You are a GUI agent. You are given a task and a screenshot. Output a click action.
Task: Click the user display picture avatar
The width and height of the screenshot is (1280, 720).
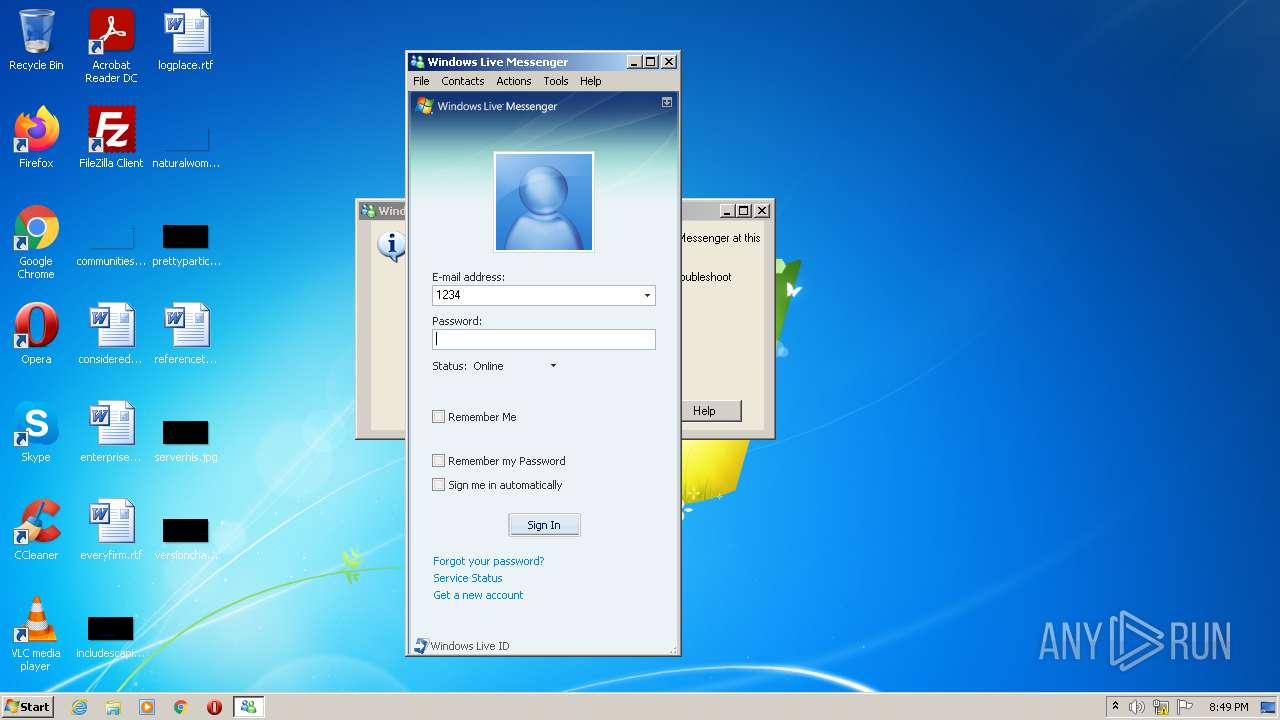tap(544, 202)
